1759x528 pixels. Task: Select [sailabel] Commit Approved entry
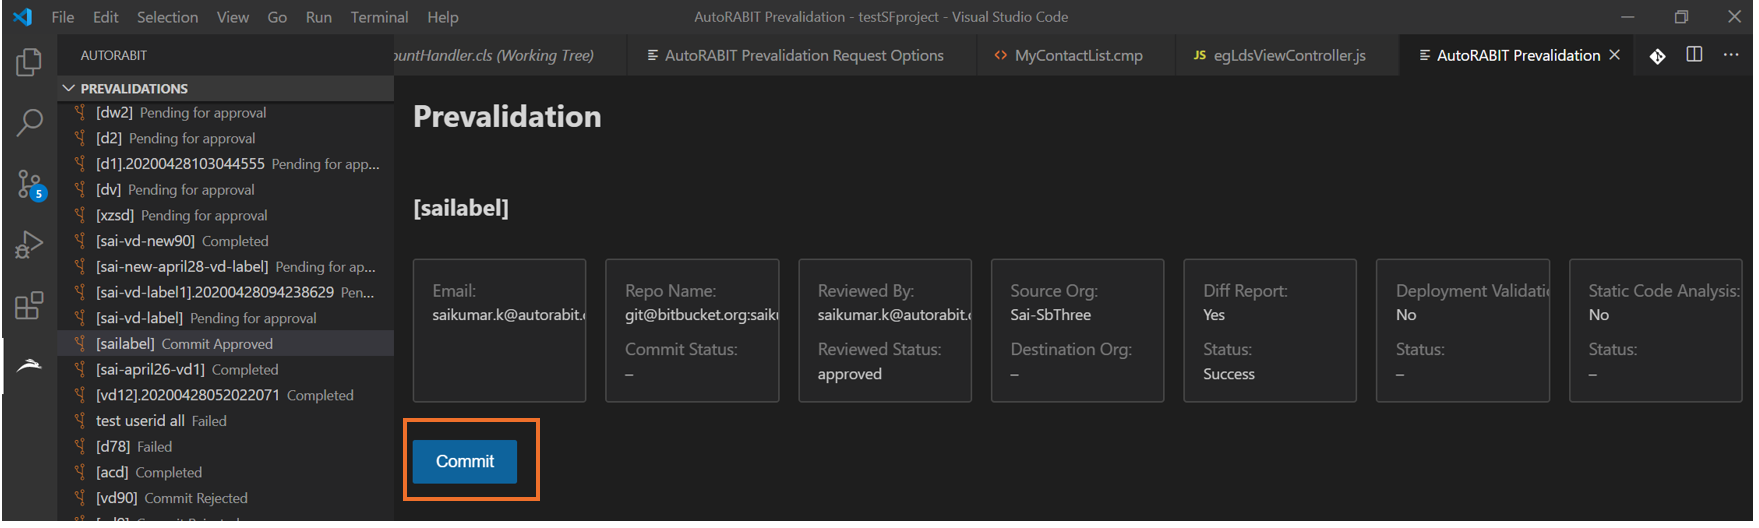[x=226, y=343]
